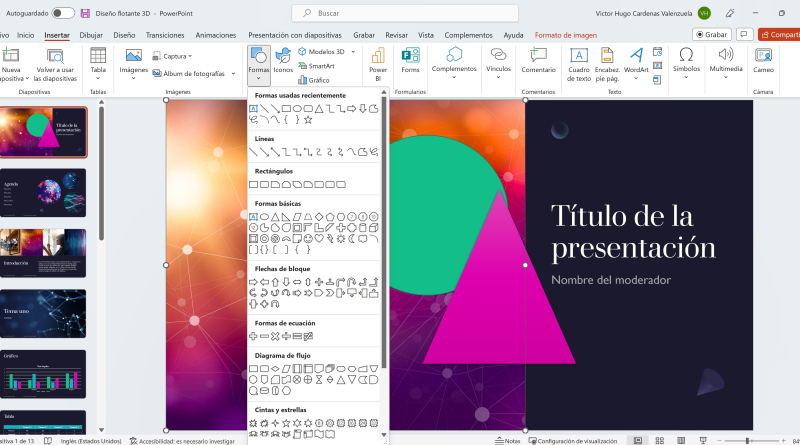Screen dimensions: 800x445
Task: Open the Formato de imagen tab
Action: pos(565,35)
